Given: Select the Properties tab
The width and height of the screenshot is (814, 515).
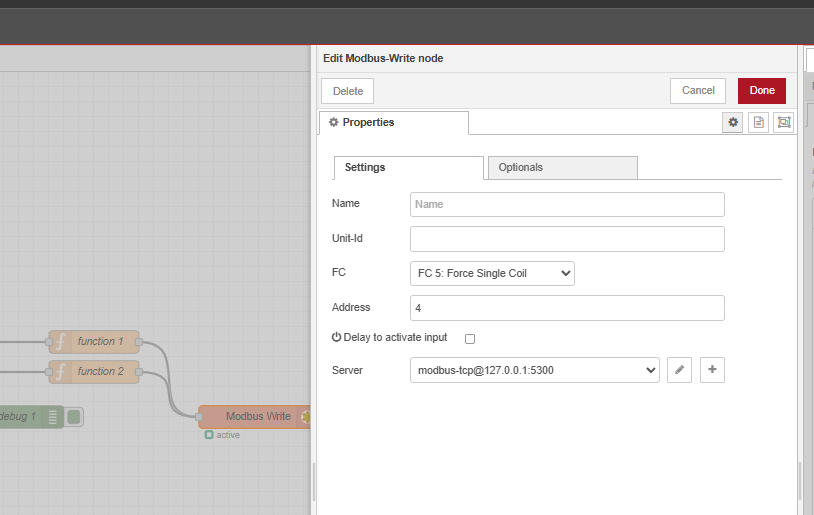Looking at the screenshot, I should 394,123.
